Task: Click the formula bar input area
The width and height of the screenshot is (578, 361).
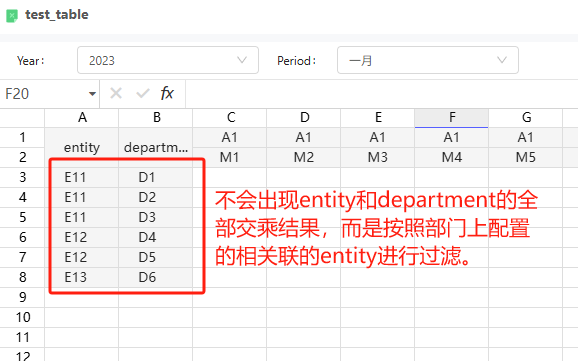Action: pyautogui.click(x=382, y=94)
